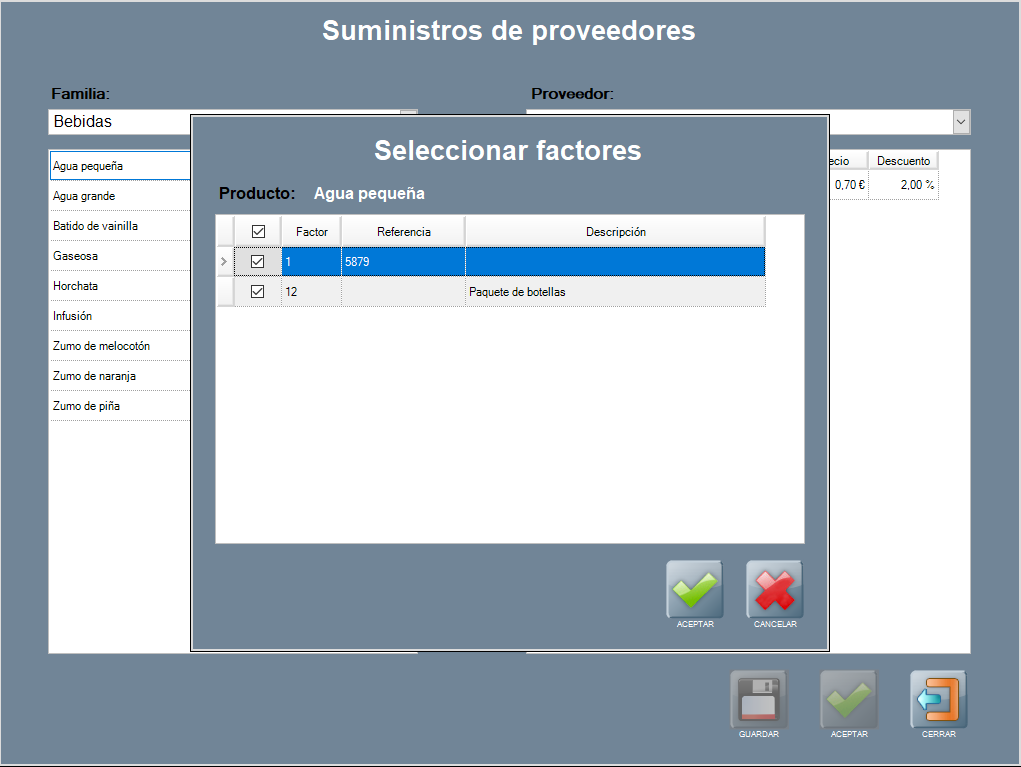This screenshot has height=767, width=1021.
Task: Click the Guardar floppy disk icon
Action: [758, 699]
